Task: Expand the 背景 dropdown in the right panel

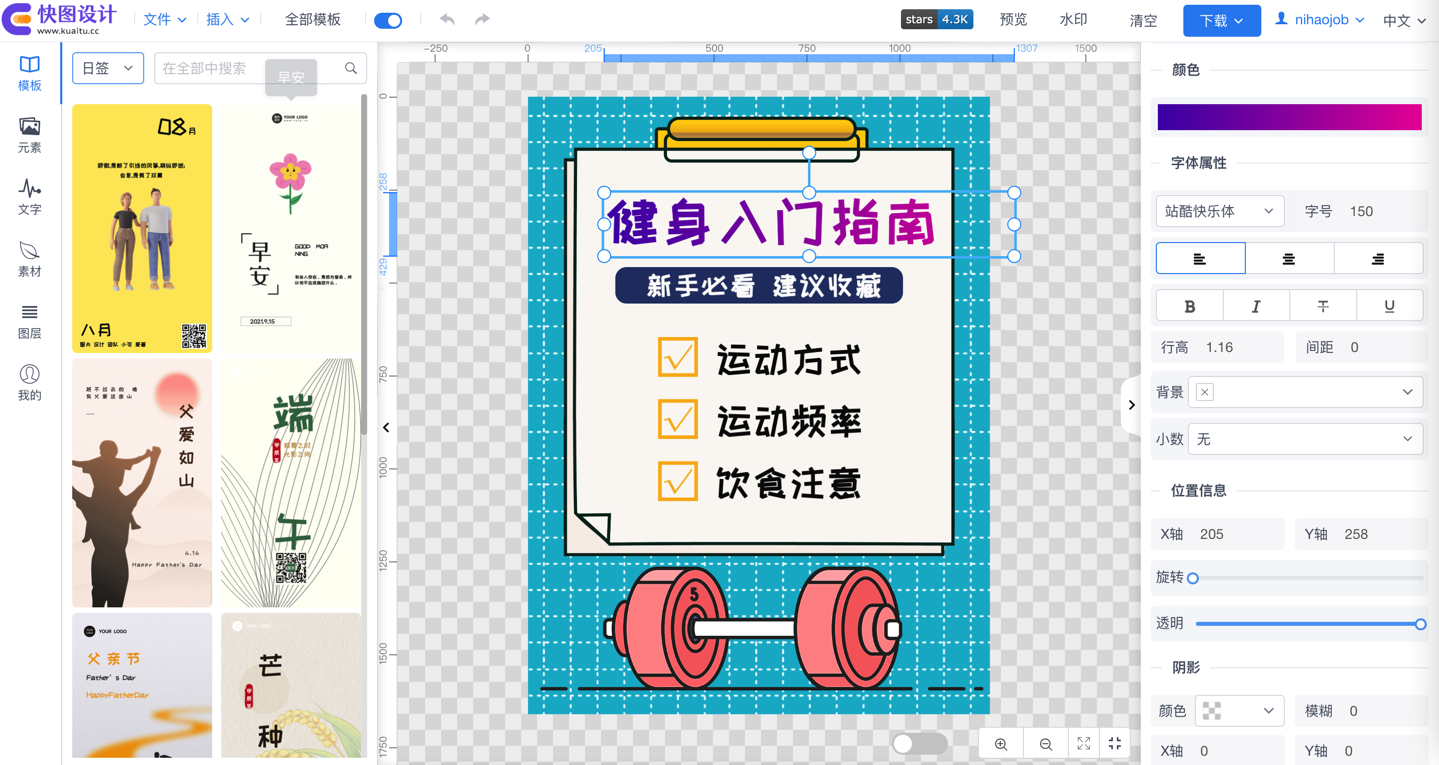Action: point(1305,391)
